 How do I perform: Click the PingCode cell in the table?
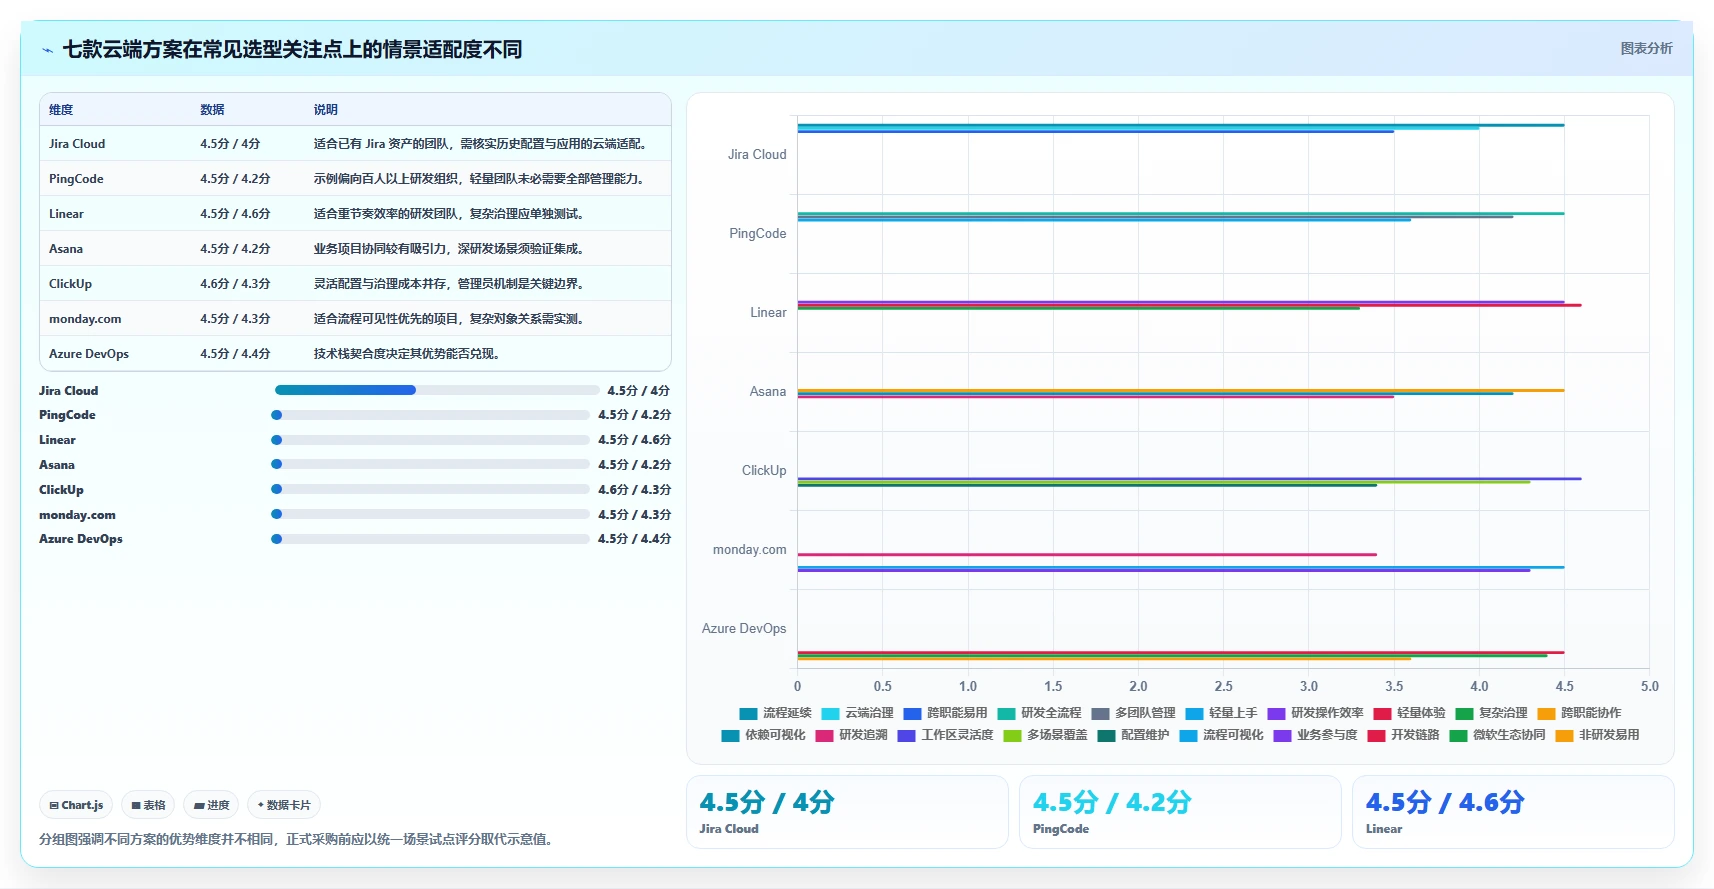[76, 179]
